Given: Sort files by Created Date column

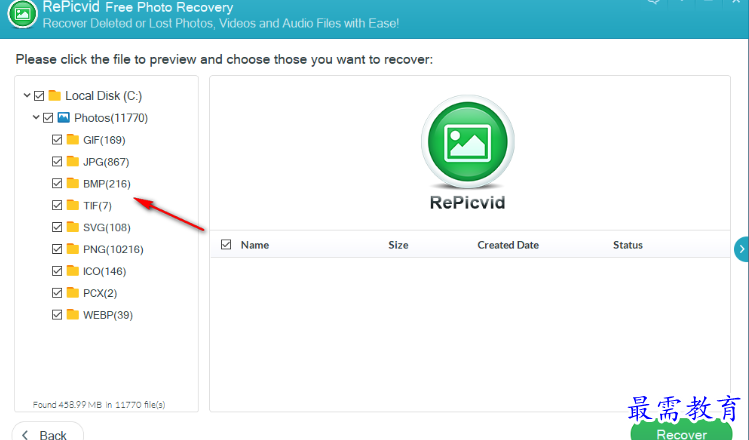Looking at the screenshot, I should [x=508, y=245].
